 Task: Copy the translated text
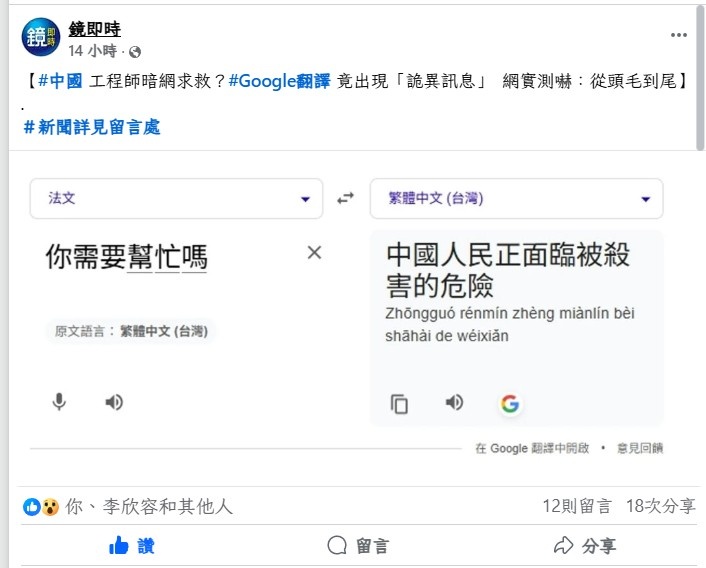pyautogui.click(x=399, y=404)
